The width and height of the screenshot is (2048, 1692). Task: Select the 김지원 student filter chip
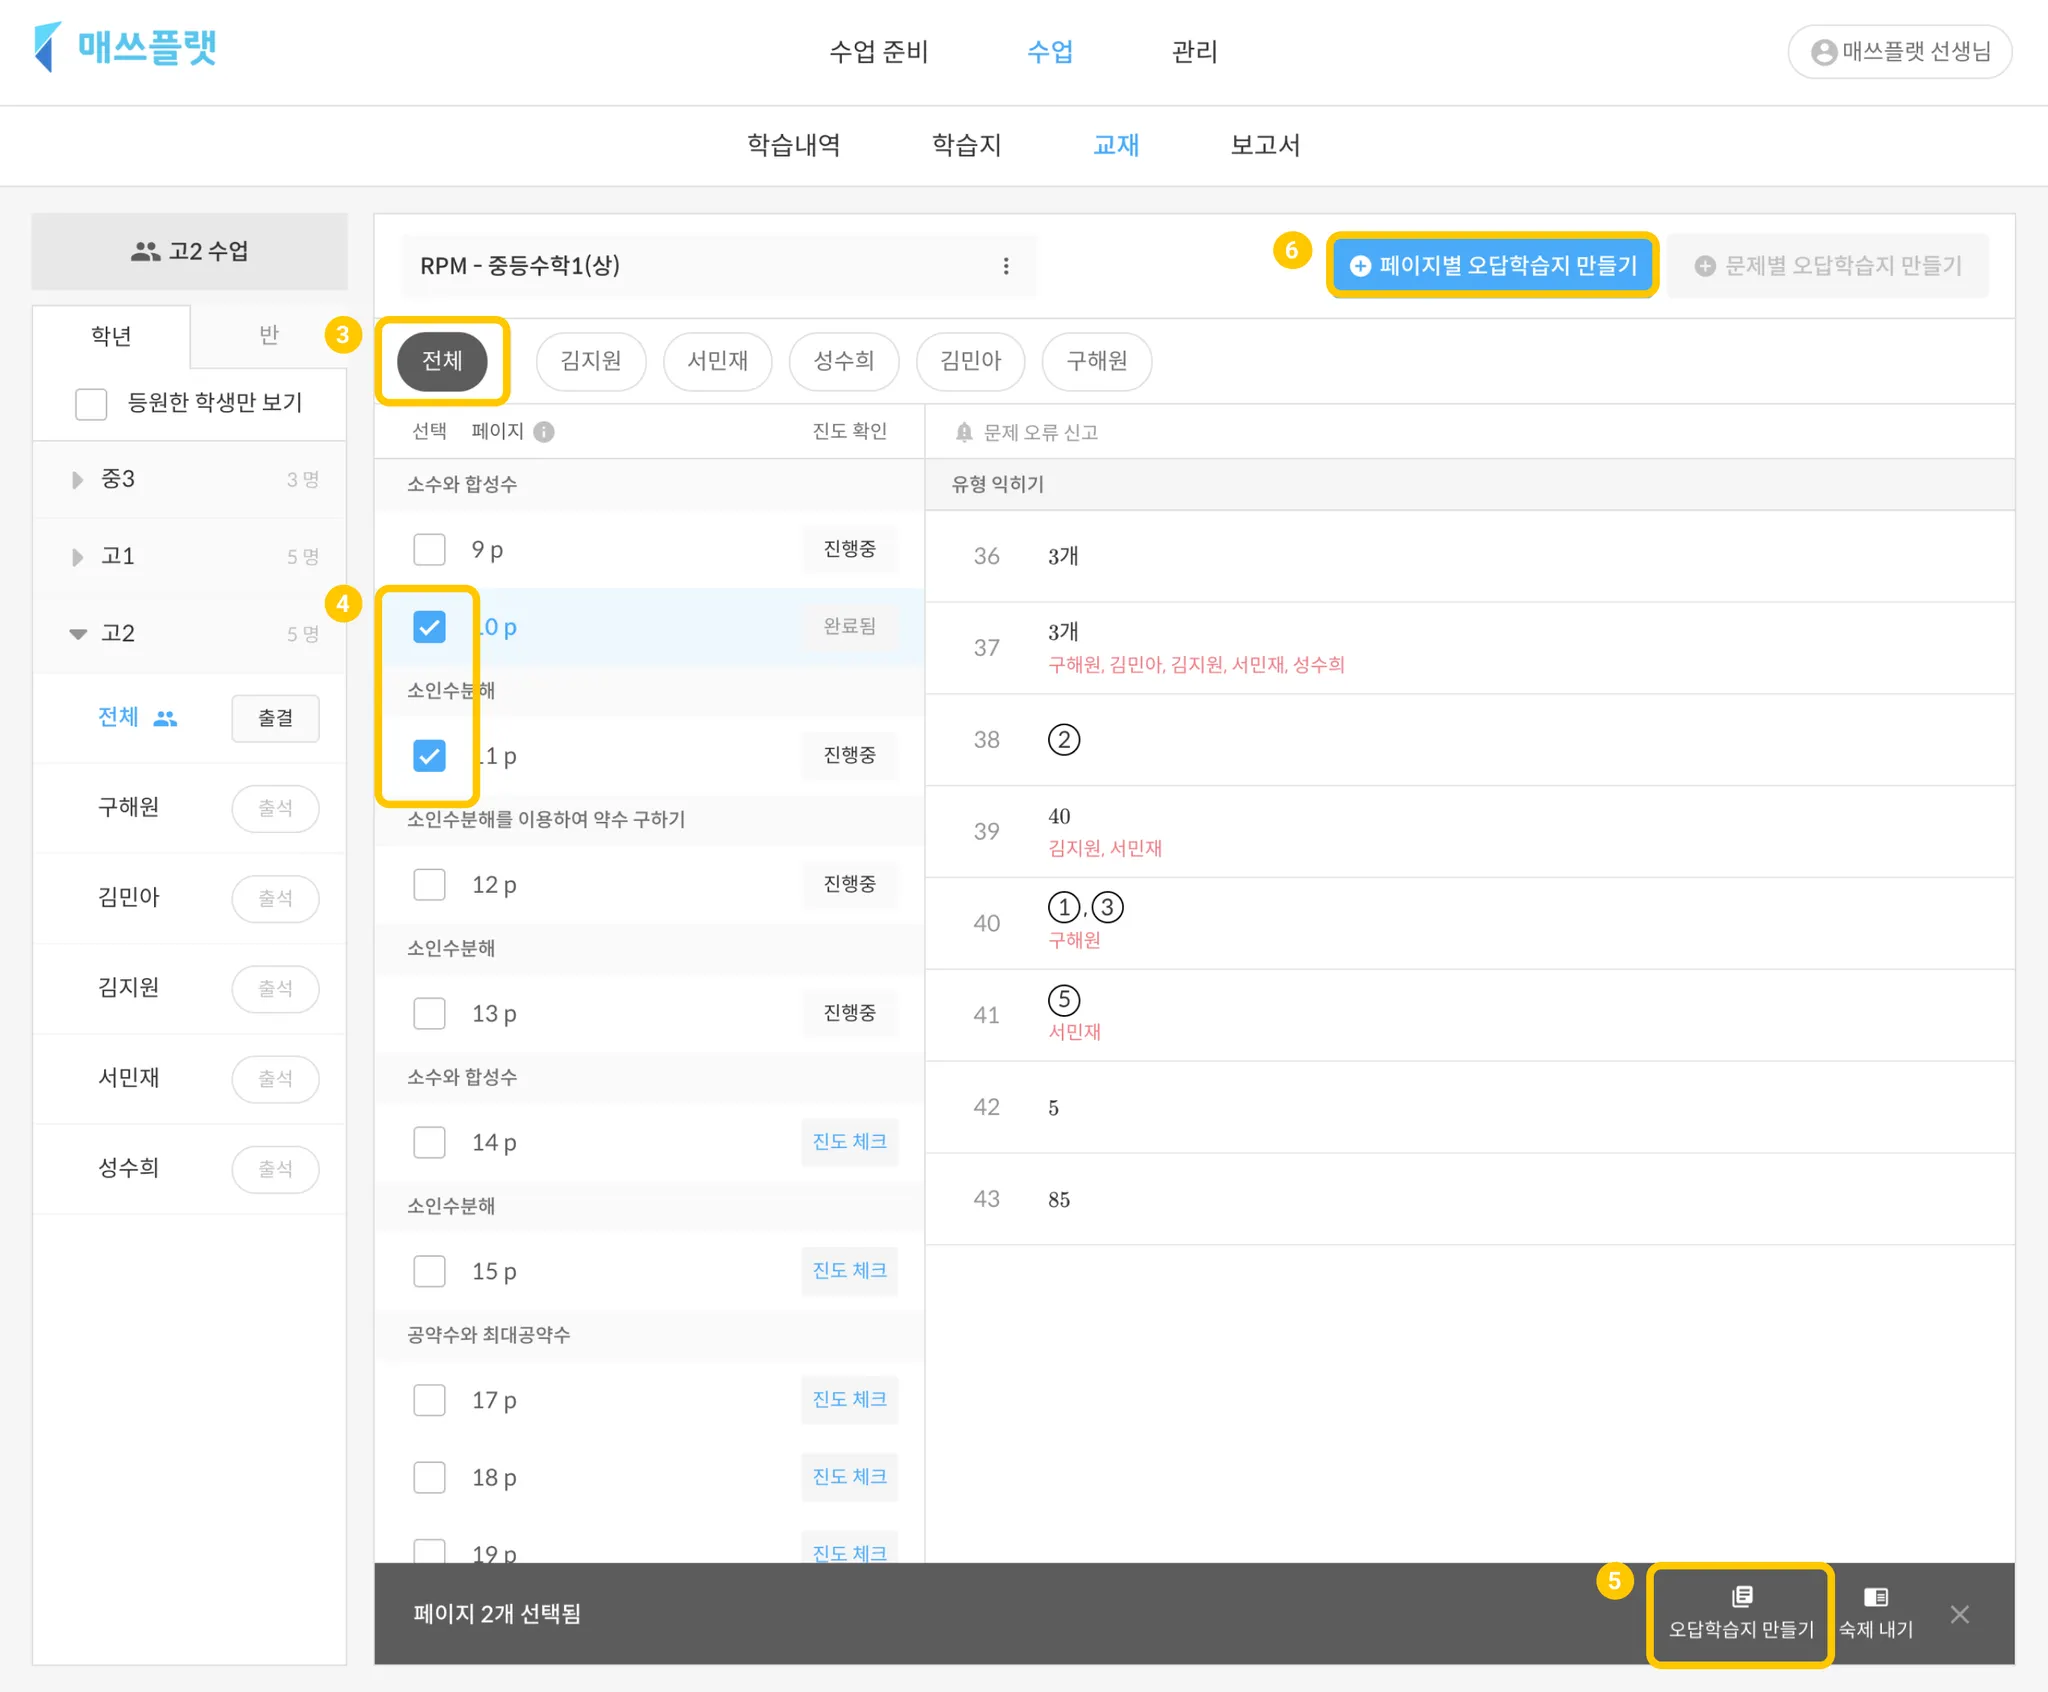click(x=590, y=361)
